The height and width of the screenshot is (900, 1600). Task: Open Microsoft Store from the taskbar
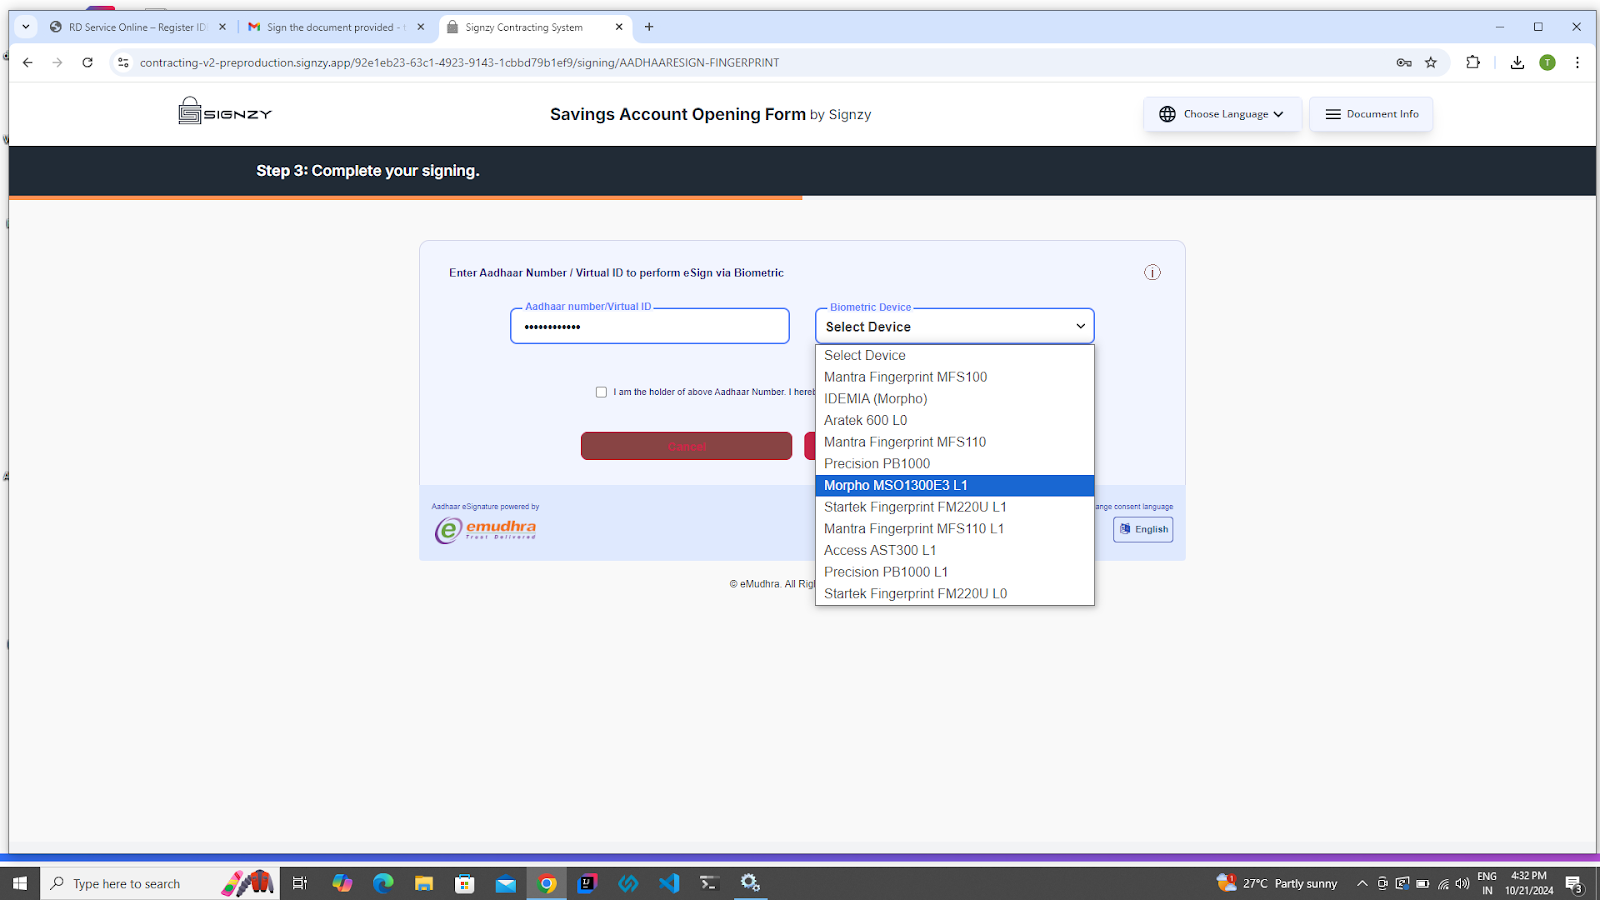465,883
